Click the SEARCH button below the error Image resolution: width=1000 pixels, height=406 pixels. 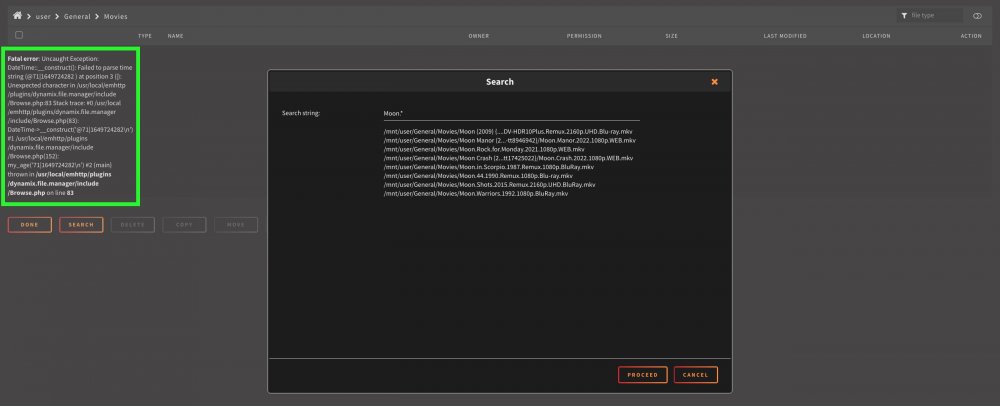point(81,224)
